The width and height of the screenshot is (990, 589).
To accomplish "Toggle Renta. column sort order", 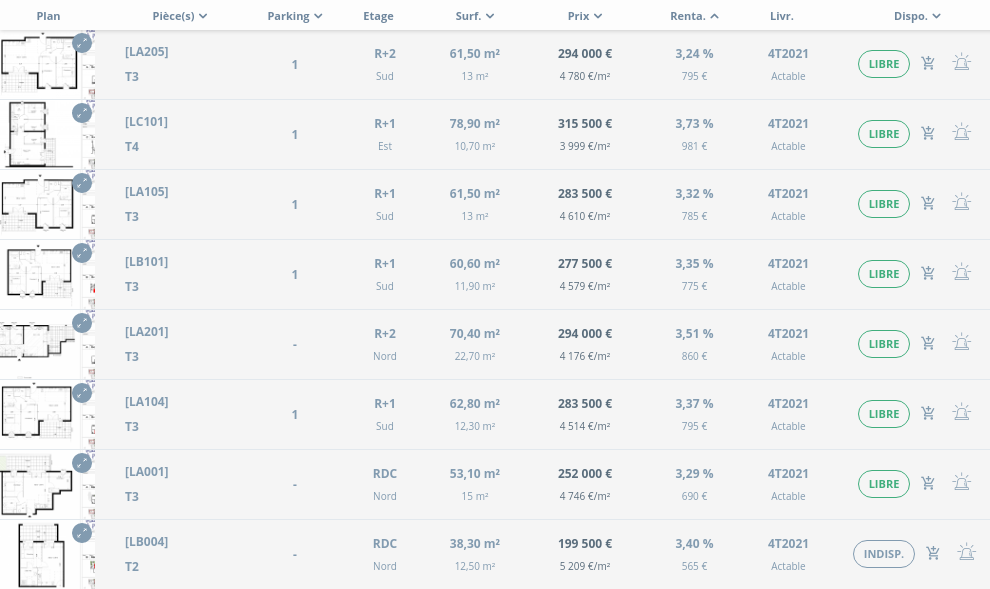I will tap(694, 16).
